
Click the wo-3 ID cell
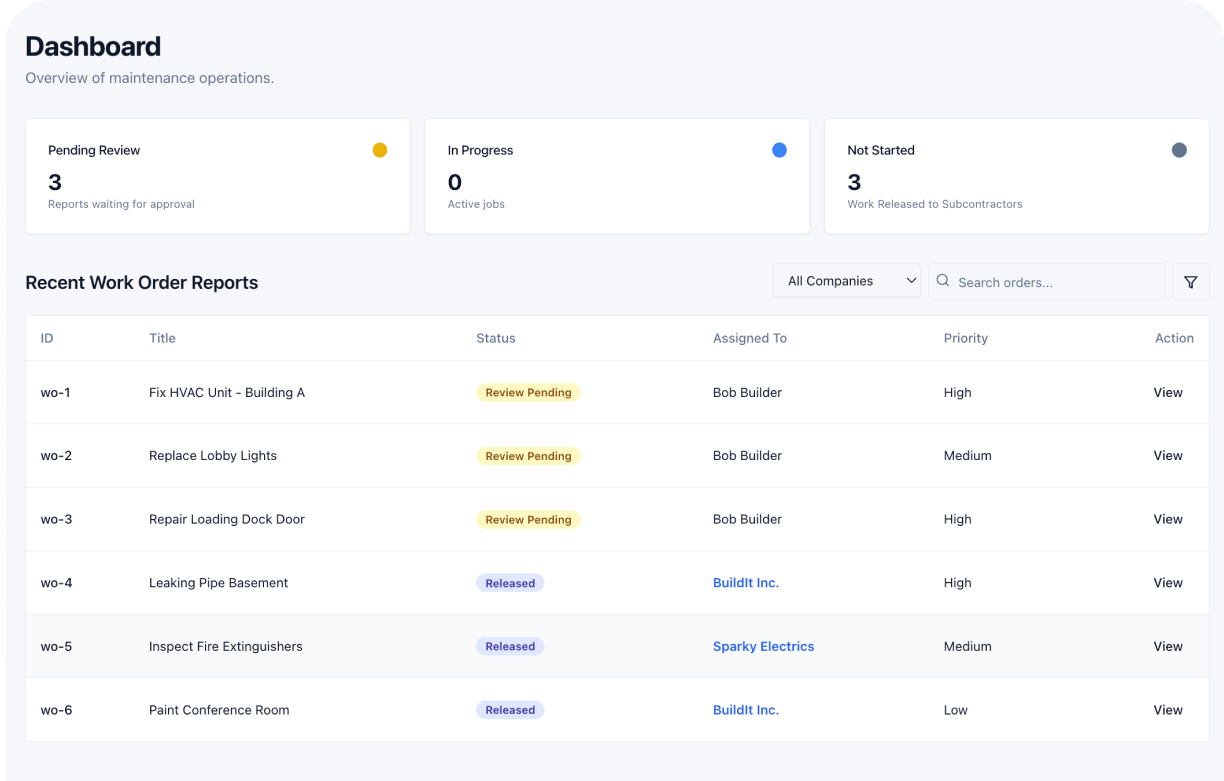56,519
